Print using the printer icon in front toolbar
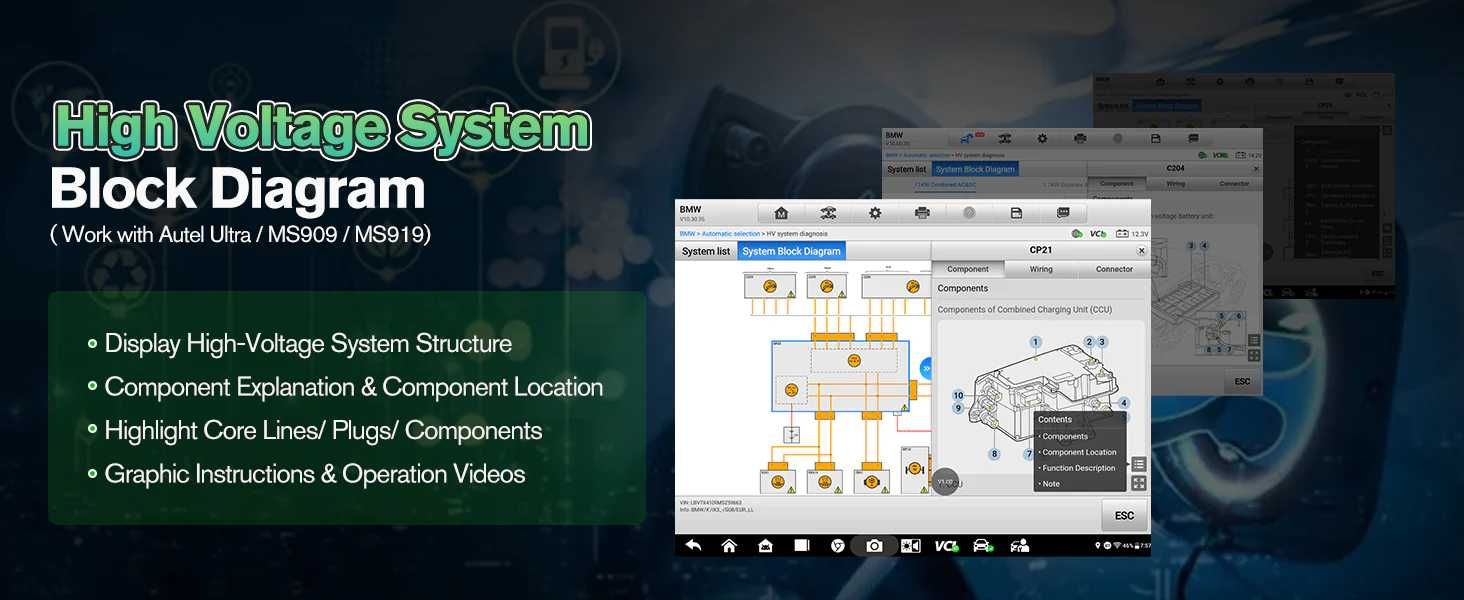This screenshot has height=600, width=1464. point(922,213)
